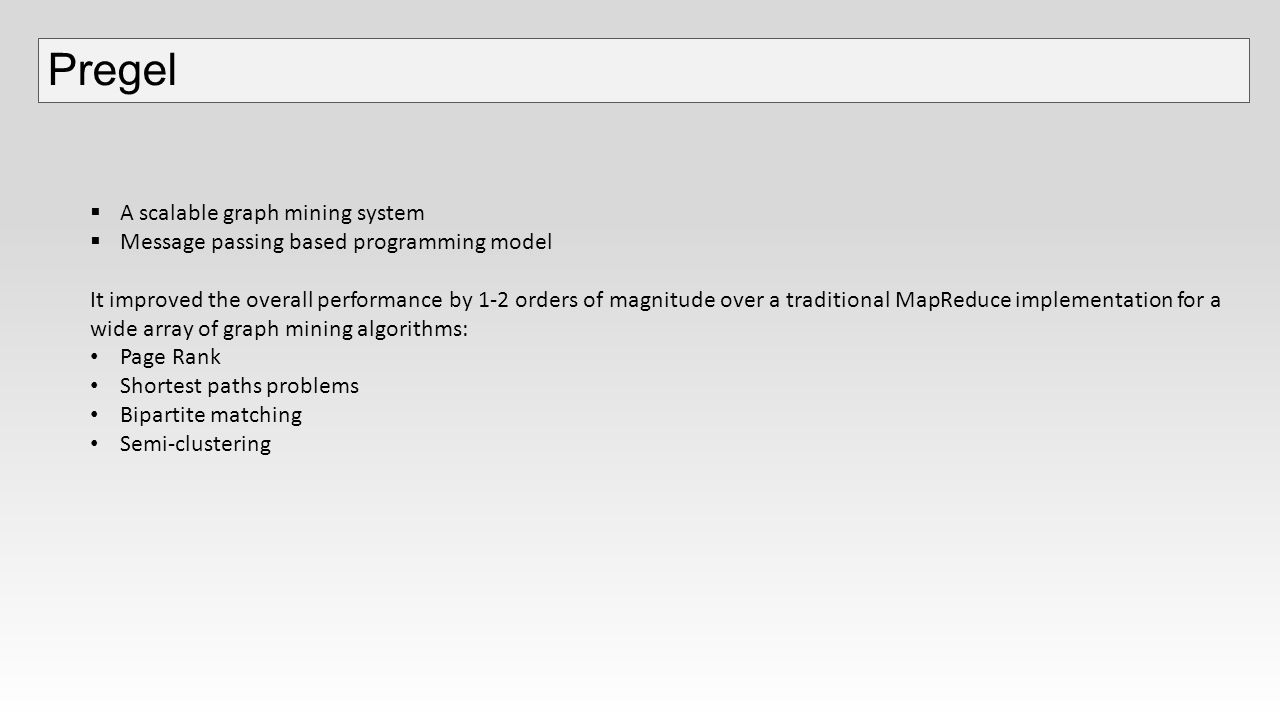Click 'A scalable graph mining system' line
1280x720 pixels.
coord(272,213)
